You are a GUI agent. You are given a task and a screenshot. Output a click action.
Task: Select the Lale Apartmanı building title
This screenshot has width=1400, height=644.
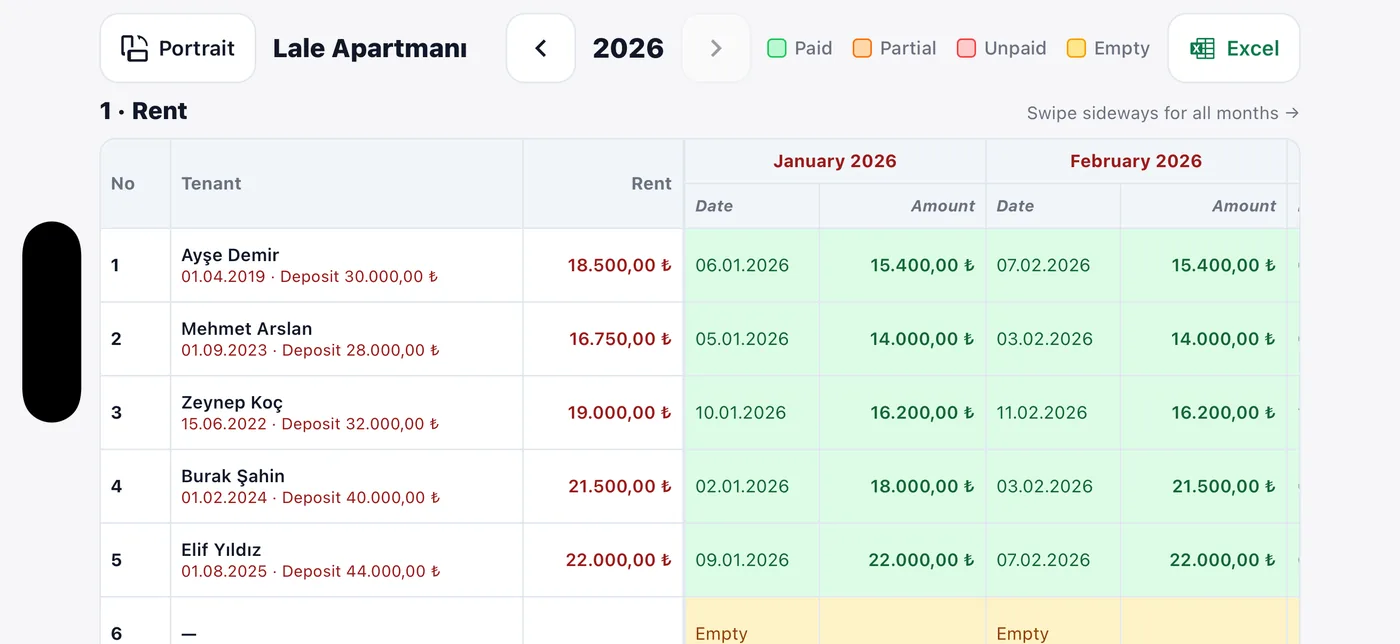[x=370, y=48]
